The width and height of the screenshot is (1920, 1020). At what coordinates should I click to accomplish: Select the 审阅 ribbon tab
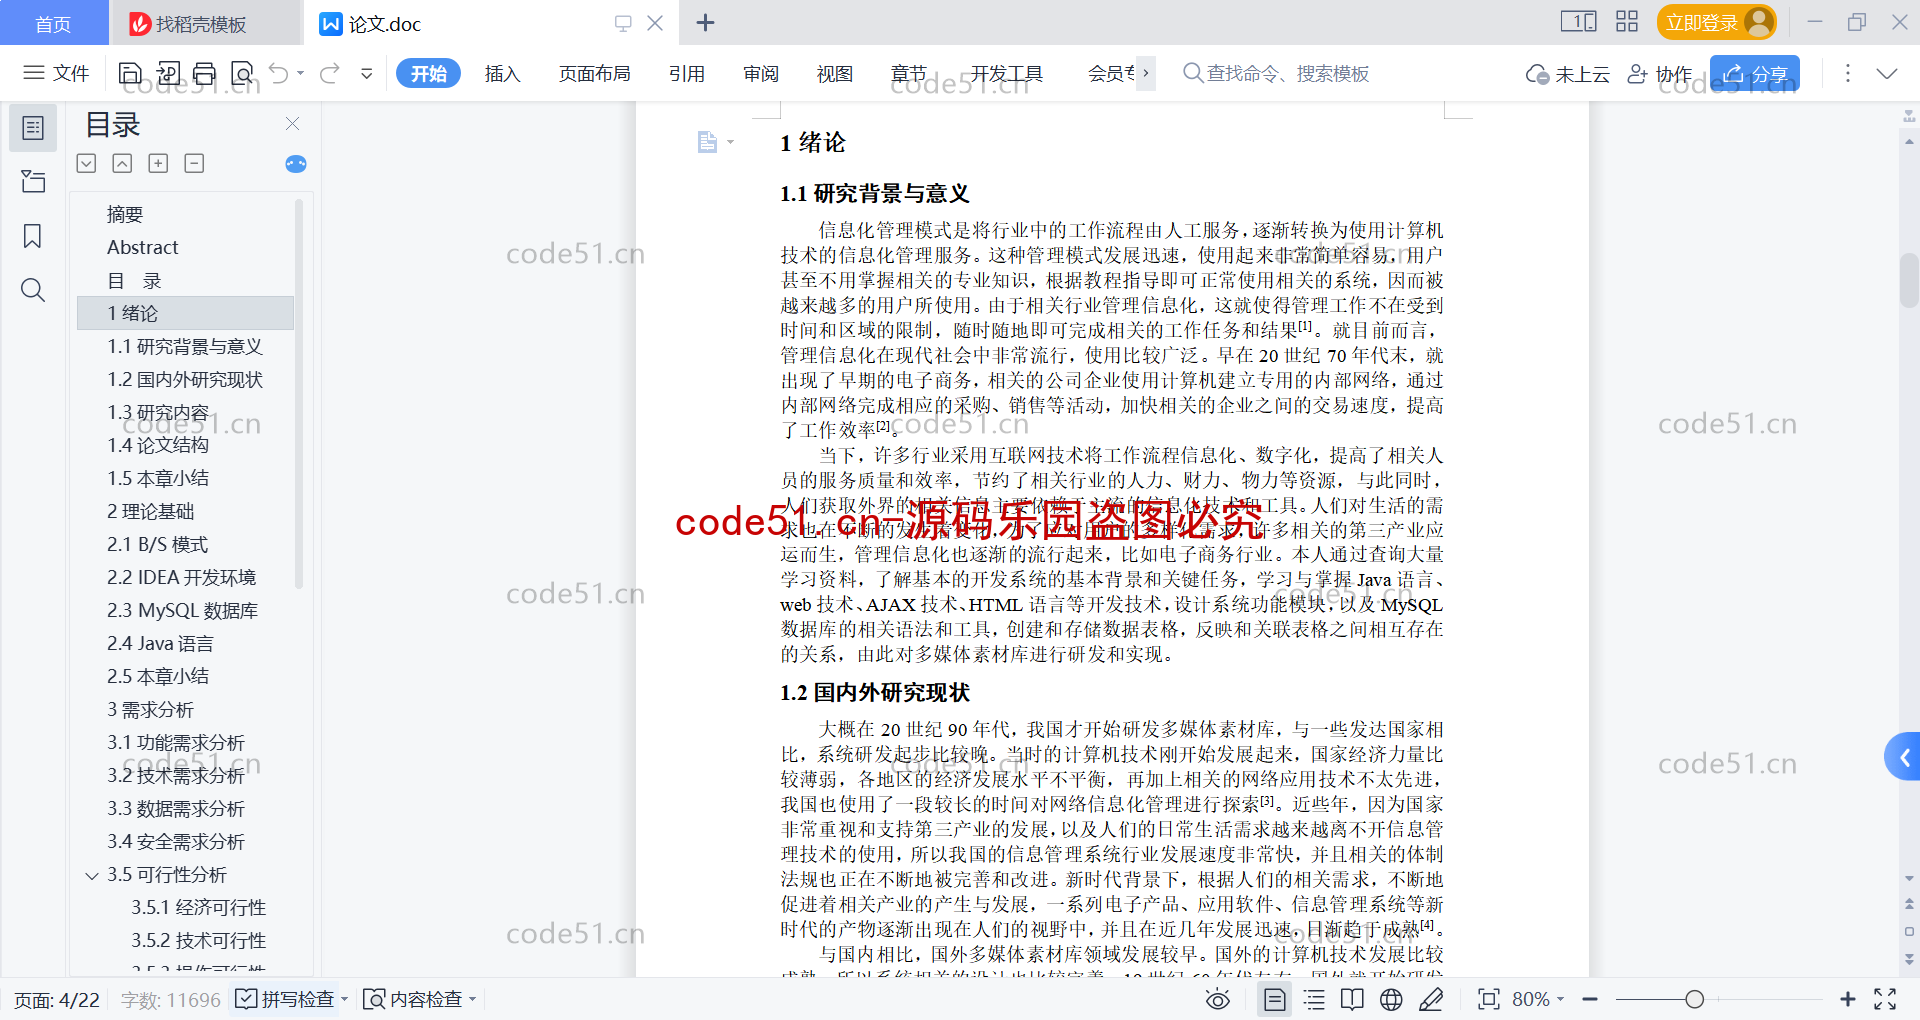[x=761, y=73]
